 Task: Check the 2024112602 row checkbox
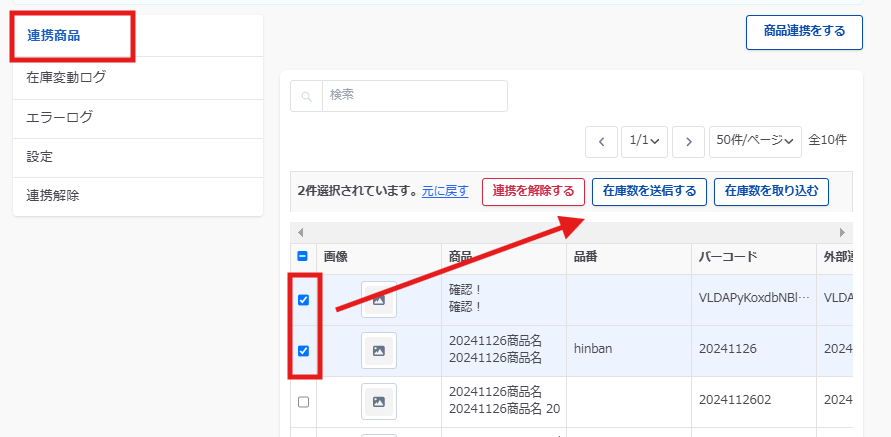tap(303, 402)
